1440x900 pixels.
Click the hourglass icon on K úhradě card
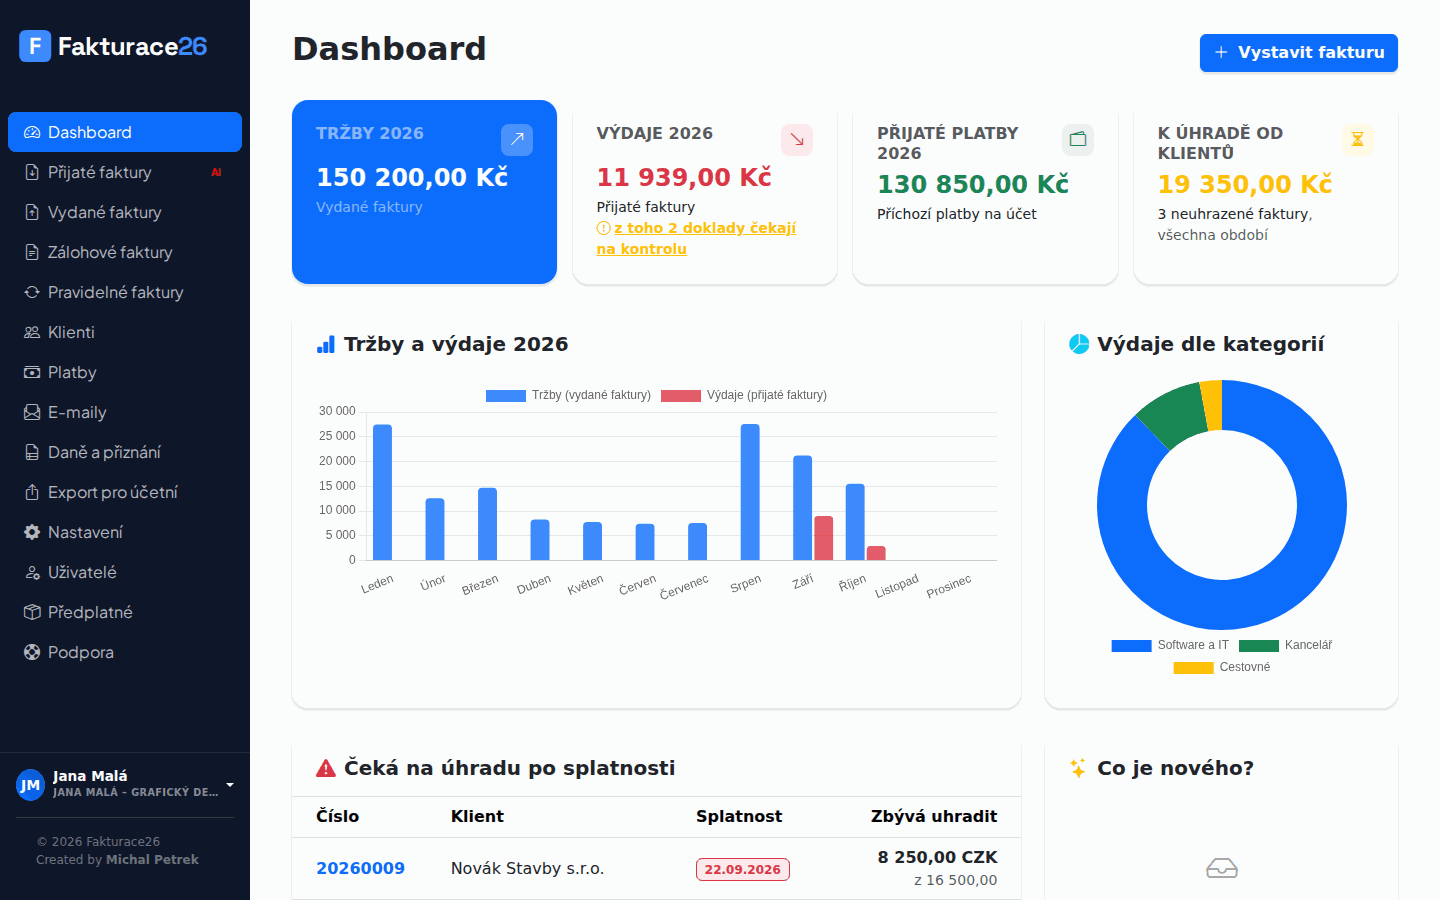pos(1358,140)
